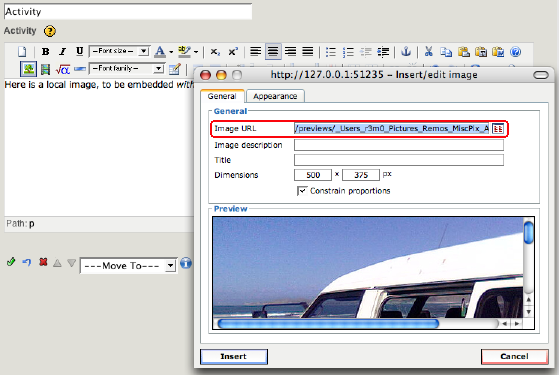The width and height of the screenshot is (559, 375).
Task: Open the Move To dropdown
Action: point(129,266)
